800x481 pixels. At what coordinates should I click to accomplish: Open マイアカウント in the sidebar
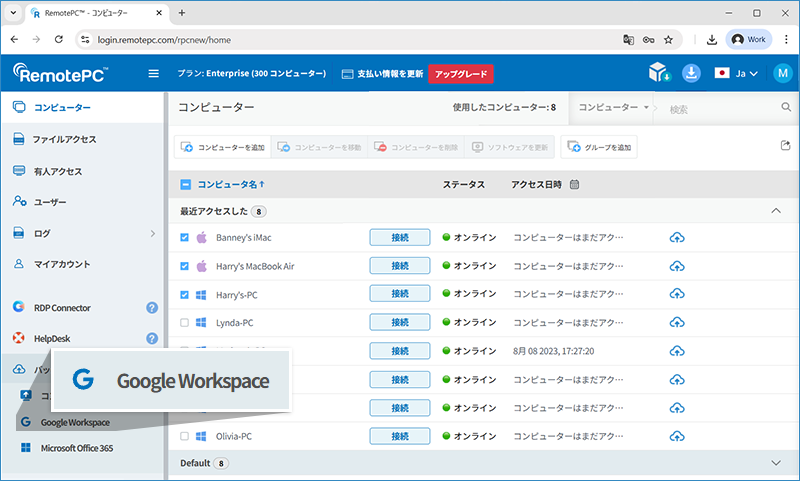(x=62, y=264)
